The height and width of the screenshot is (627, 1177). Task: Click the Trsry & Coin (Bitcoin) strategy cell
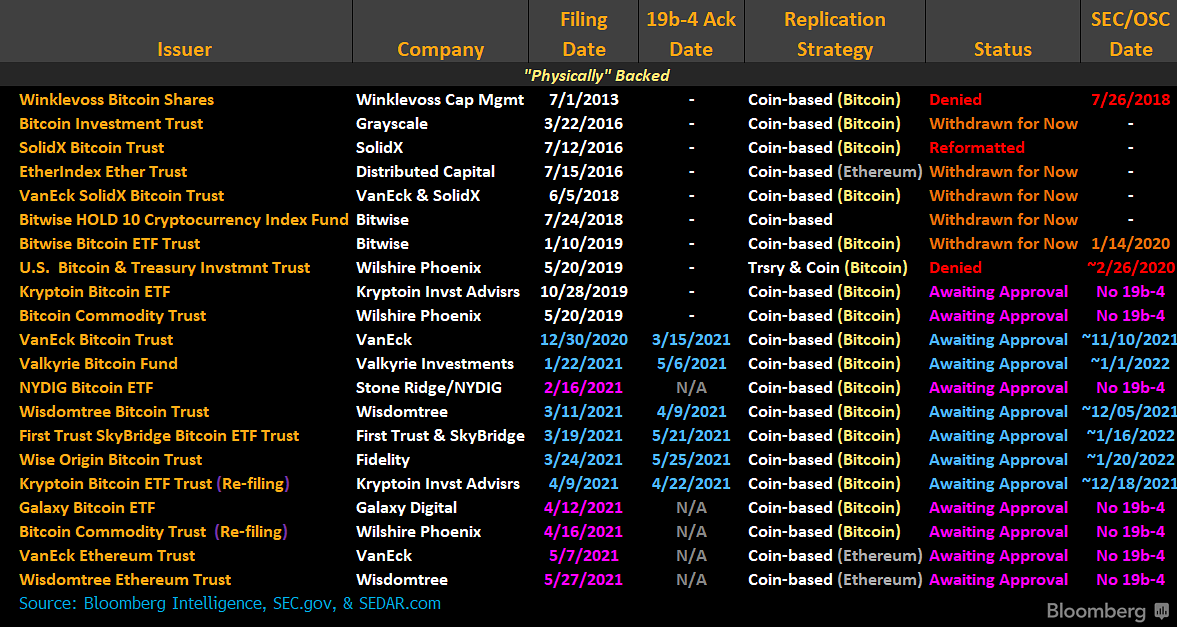pos(827,267)
